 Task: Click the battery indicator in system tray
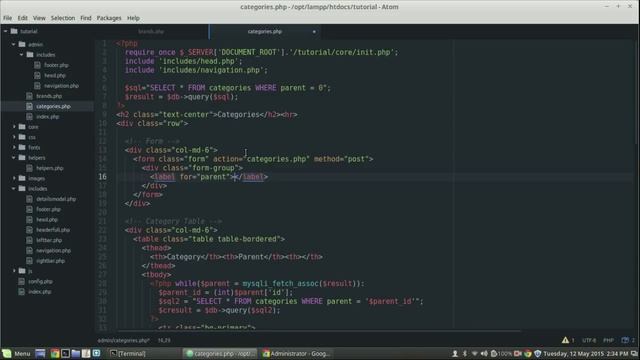501,353
